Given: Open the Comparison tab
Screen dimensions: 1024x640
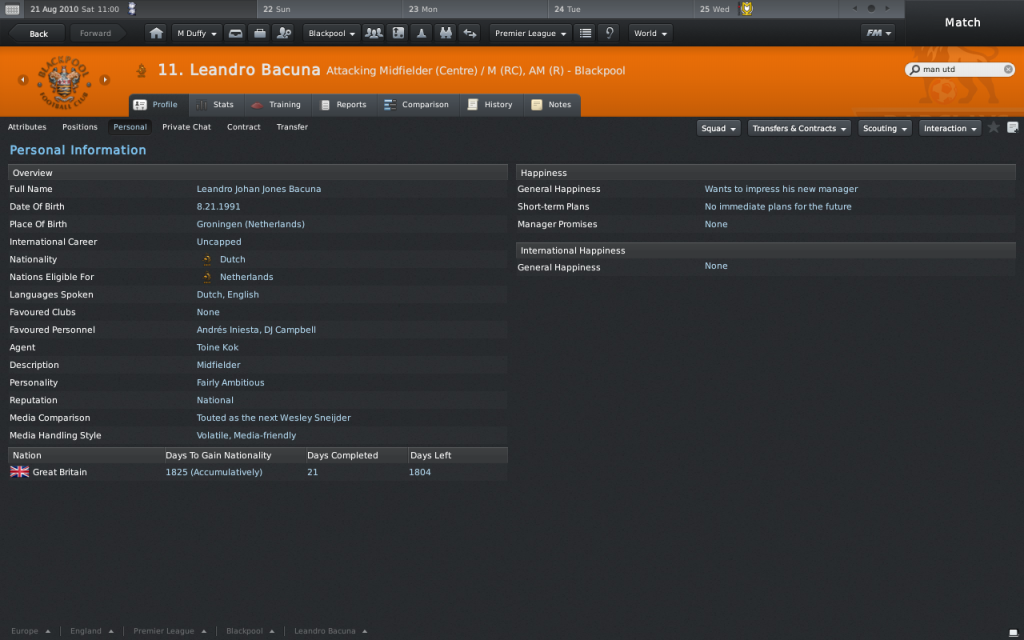Looking at the screenshot, I should tap(417, 104).
